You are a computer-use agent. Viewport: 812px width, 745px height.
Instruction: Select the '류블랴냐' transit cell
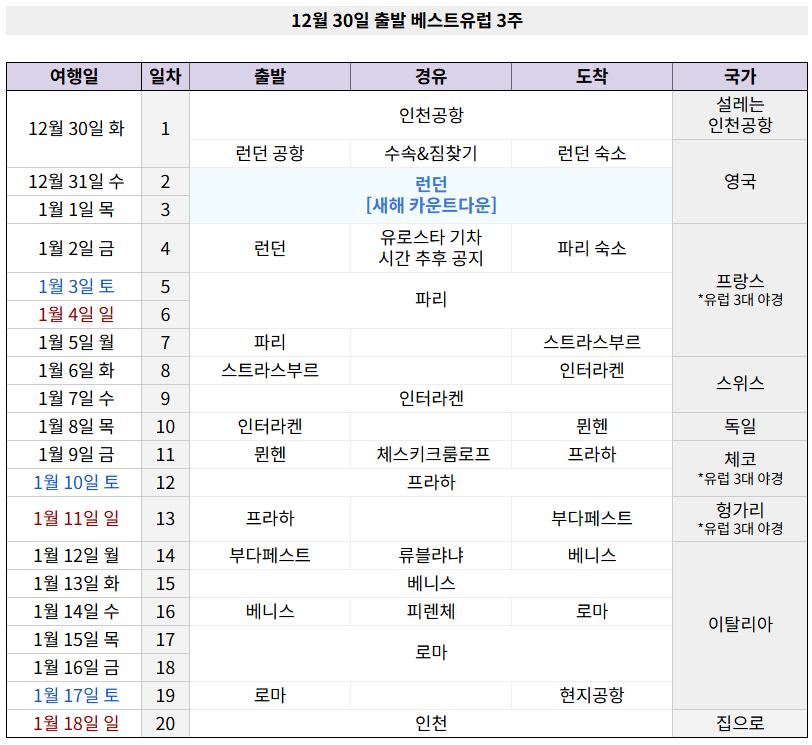(x=431, y=556)
